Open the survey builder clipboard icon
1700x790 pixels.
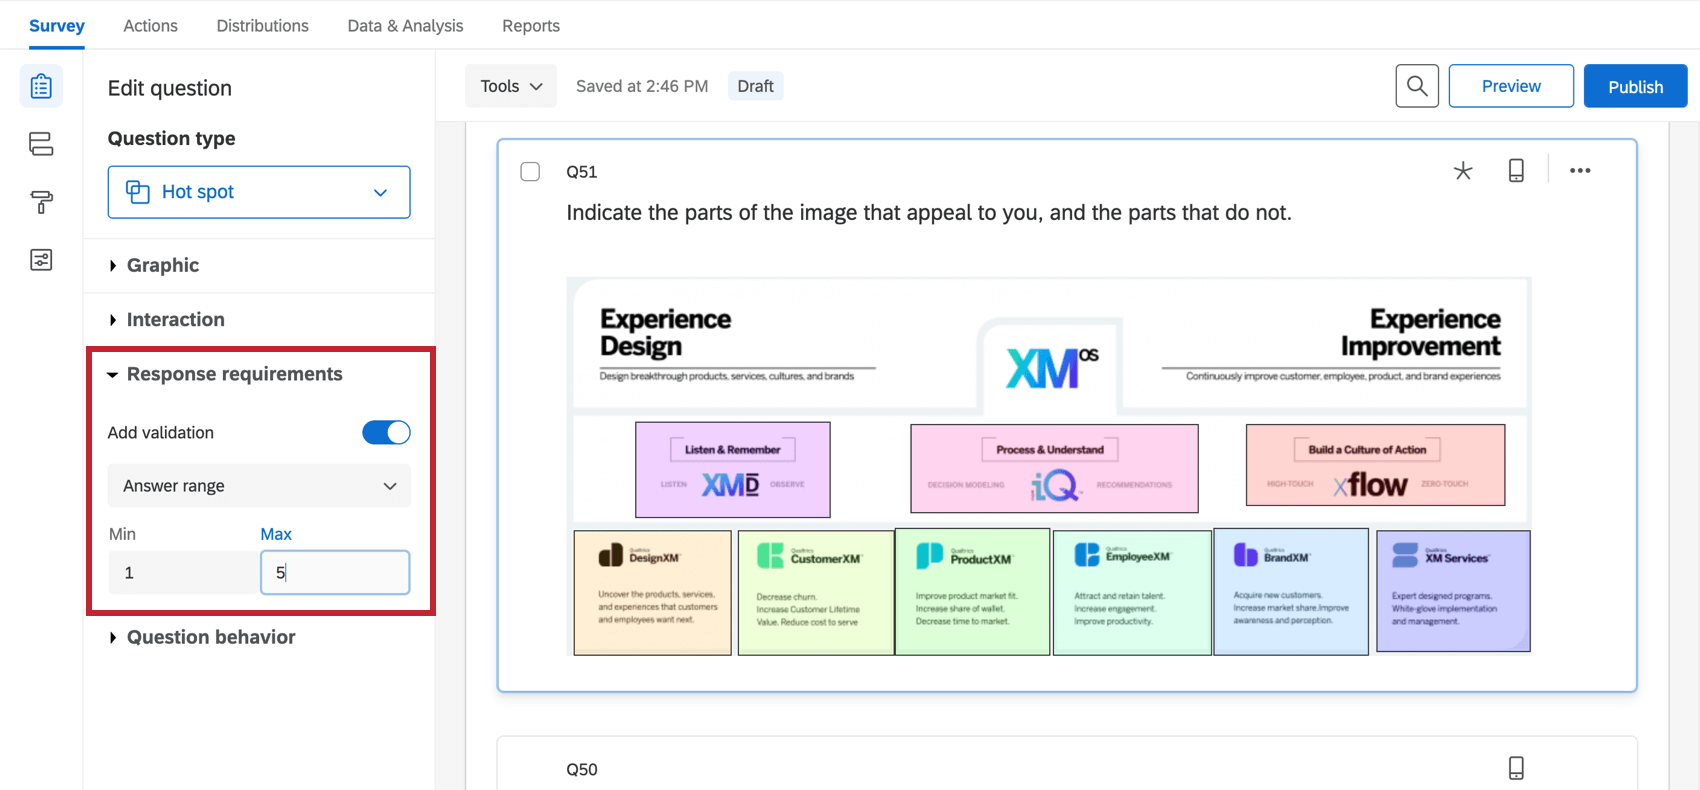tap(41, 87)
